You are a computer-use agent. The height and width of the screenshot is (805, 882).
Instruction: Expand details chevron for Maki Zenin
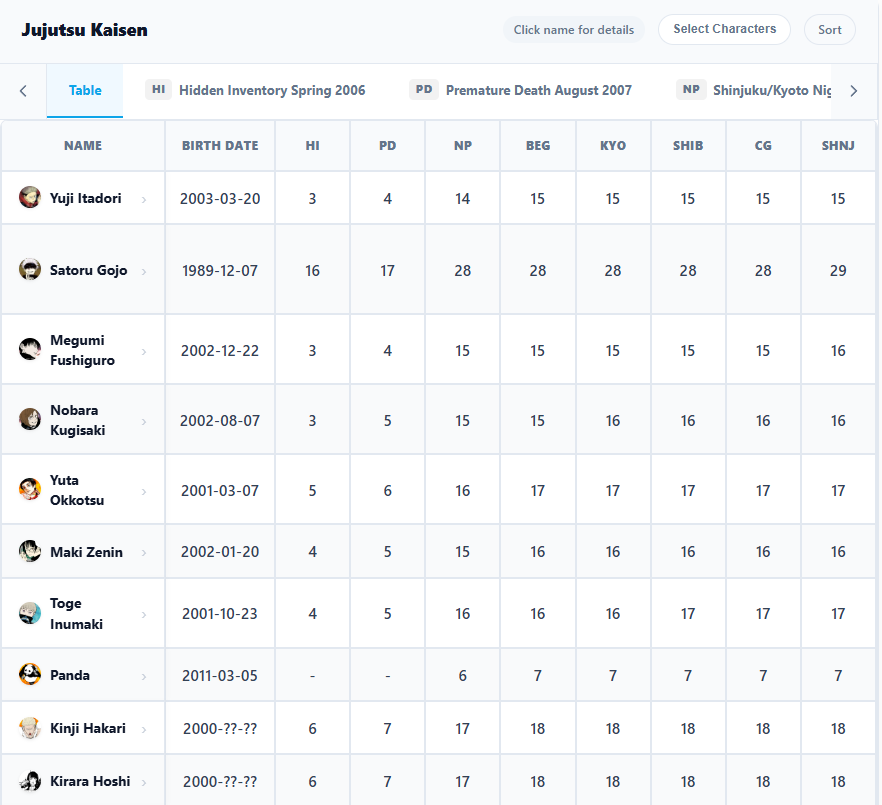point(144,553)
